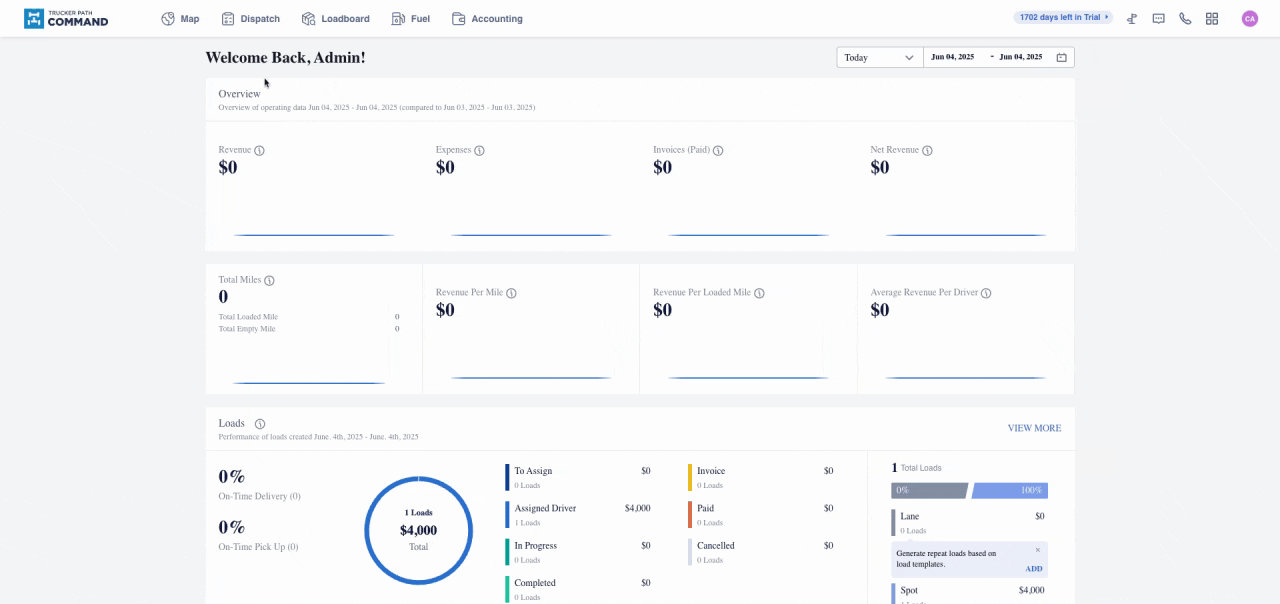Open the apps grid icon
Image resolution: width=1280 pixels, height=604 pixels.
pyautogui.click(x=1212, y=18)
